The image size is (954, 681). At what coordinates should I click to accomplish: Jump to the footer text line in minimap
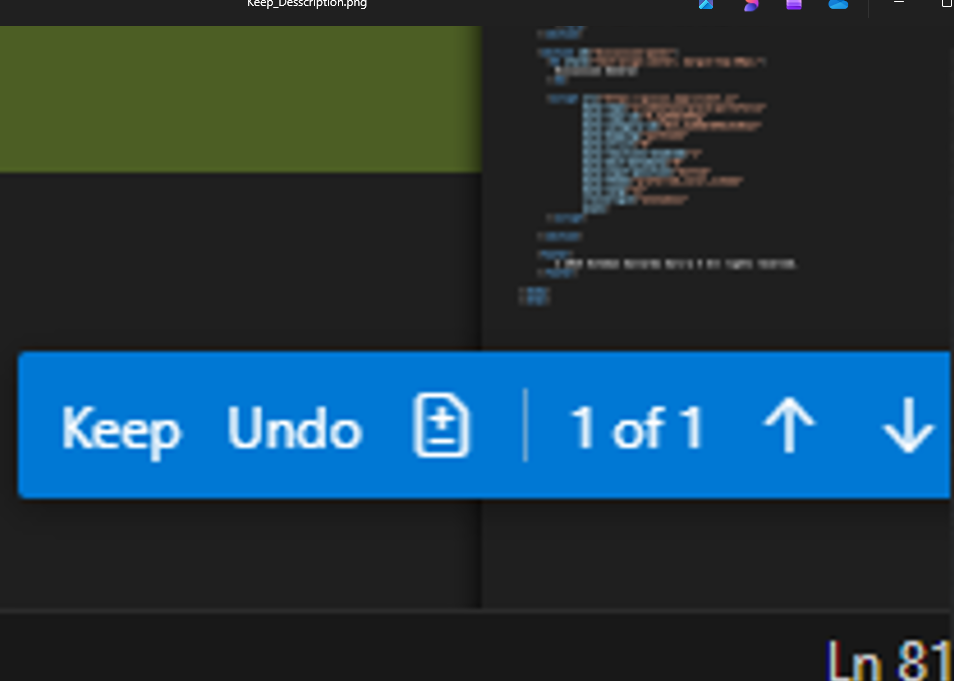point(675,264)
